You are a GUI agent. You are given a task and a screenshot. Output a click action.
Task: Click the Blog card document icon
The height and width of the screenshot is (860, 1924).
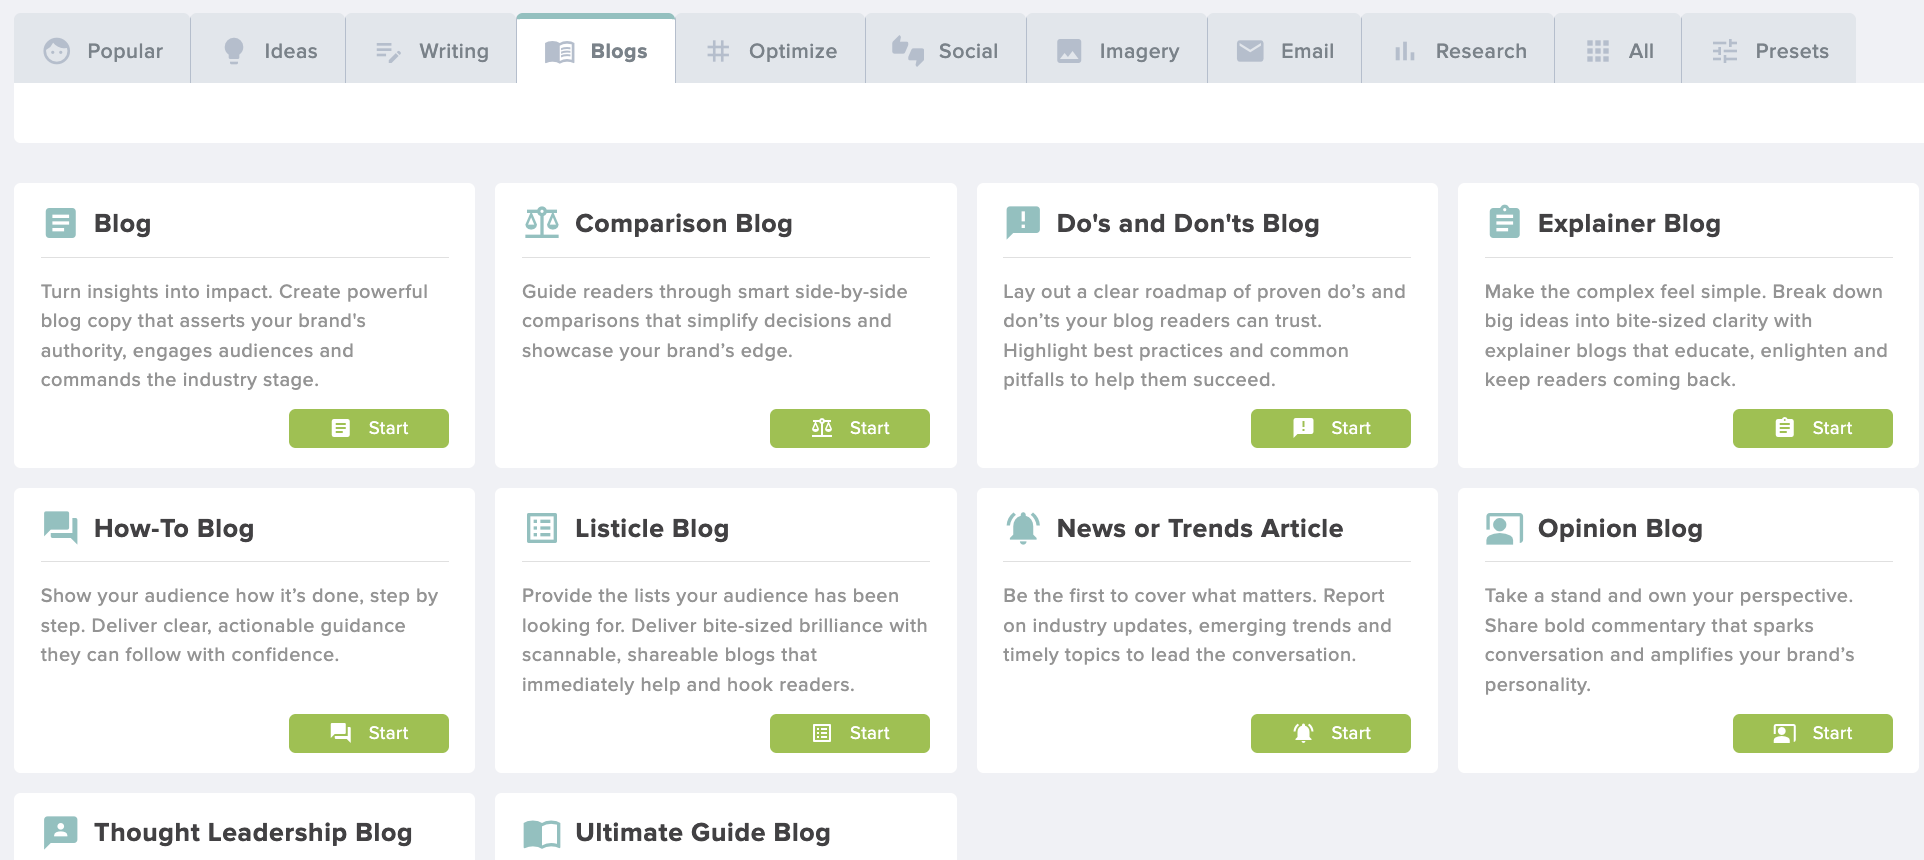[x=60, y=222]
